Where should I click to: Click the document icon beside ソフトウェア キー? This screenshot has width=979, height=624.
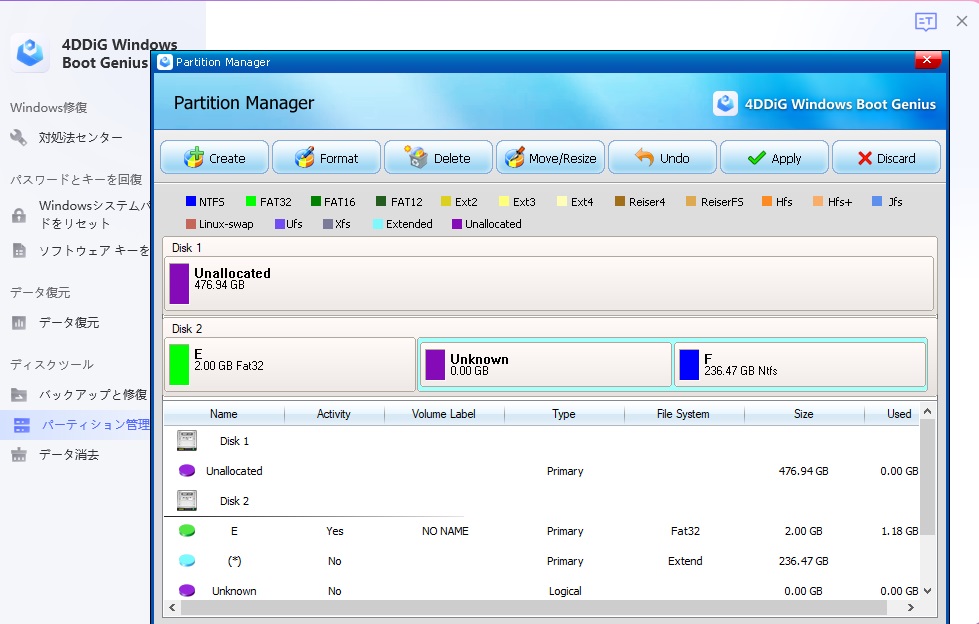click(x=19, y=250)
